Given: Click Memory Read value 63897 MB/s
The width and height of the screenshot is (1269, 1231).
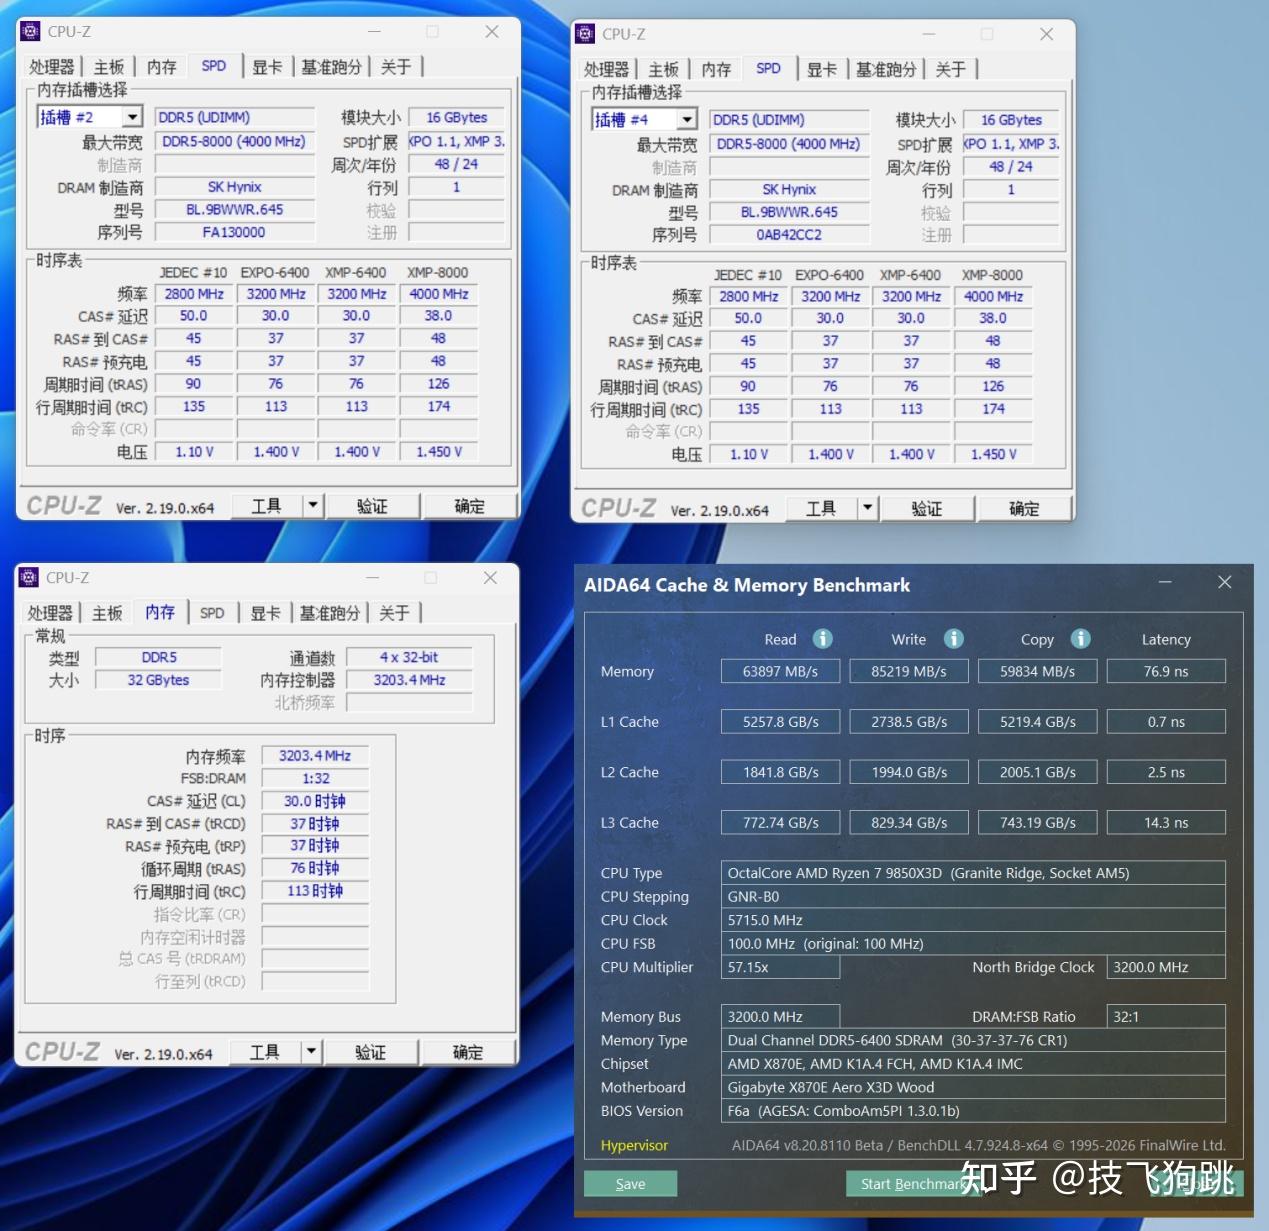Looking at the screenshot, I should point(780,671).
